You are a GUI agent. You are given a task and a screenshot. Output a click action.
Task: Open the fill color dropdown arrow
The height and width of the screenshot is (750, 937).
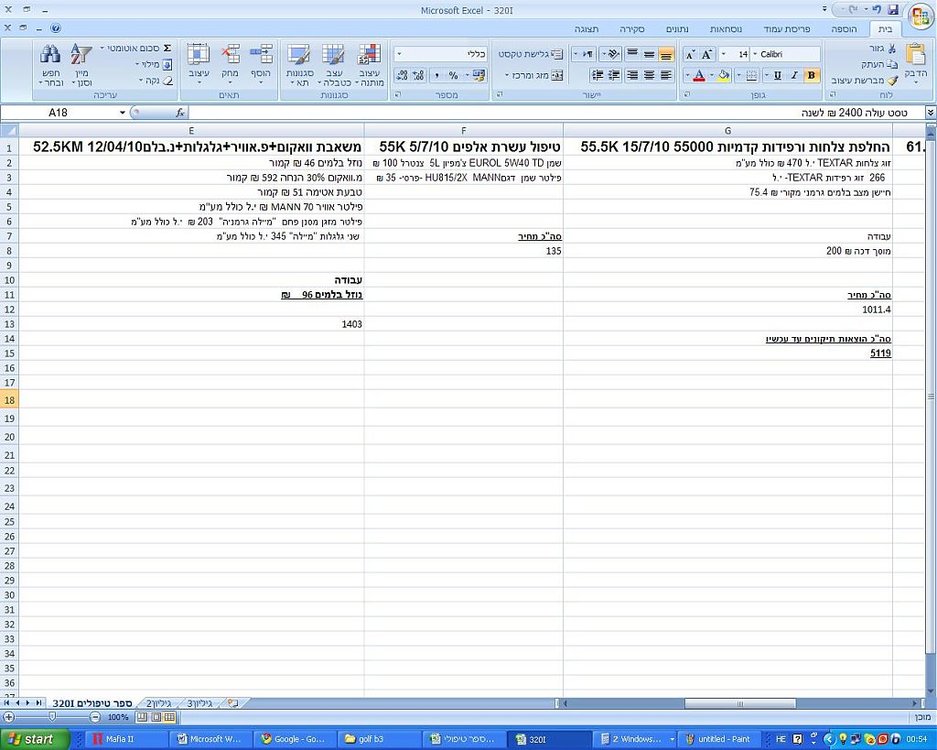tap(712, 75)
